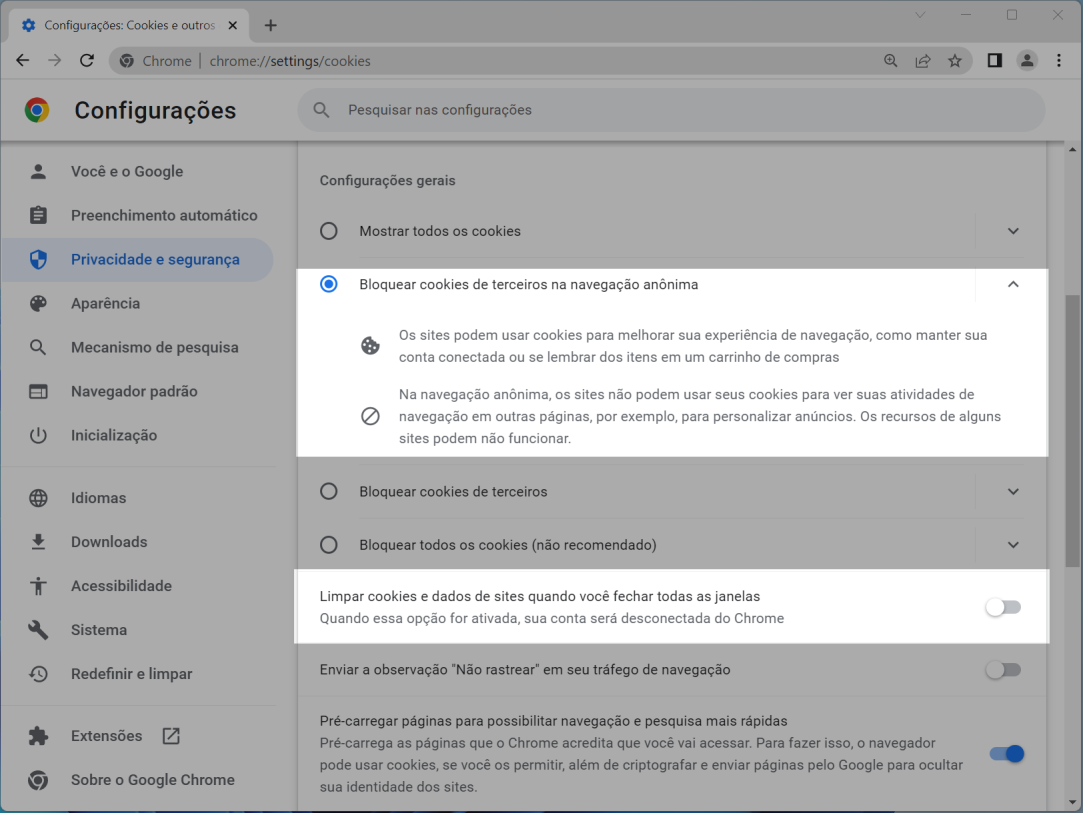Open Chrome's three-dot menu
1083x813 pixels.
click(x=1059, y=61)
